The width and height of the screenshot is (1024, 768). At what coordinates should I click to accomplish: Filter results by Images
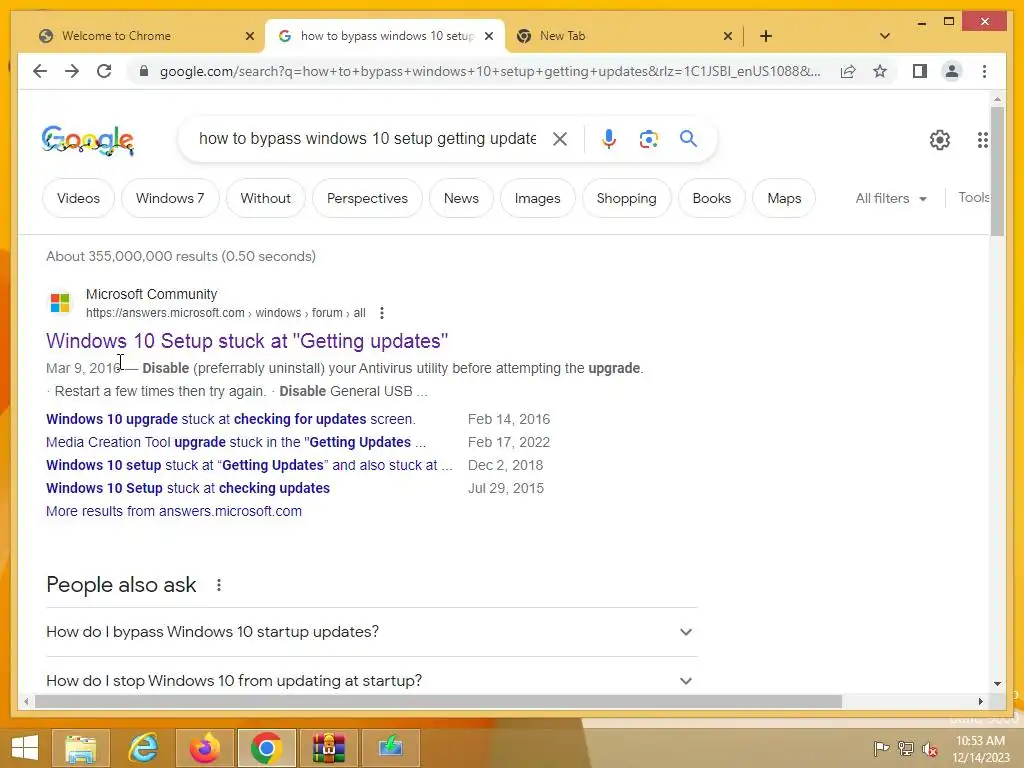click(537, 199)
